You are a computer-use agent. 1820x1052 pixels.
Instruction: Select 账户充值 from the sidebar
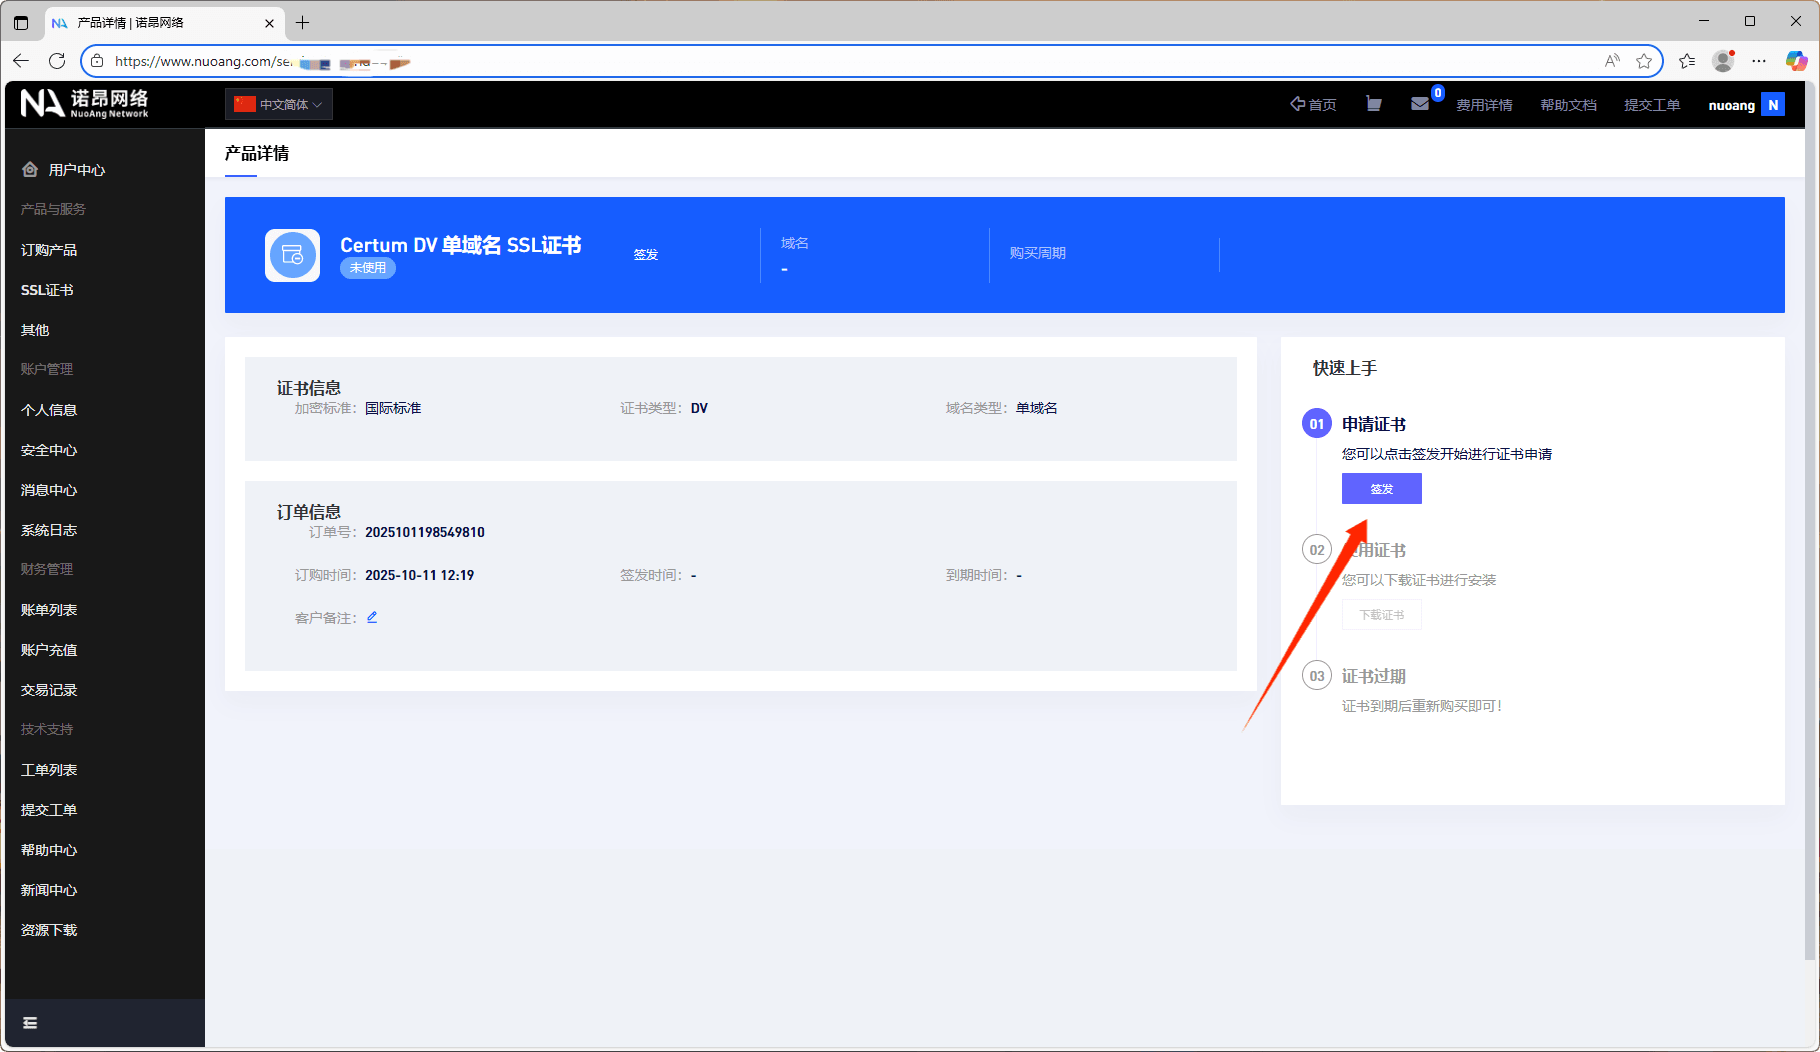[x=49, y=650]
